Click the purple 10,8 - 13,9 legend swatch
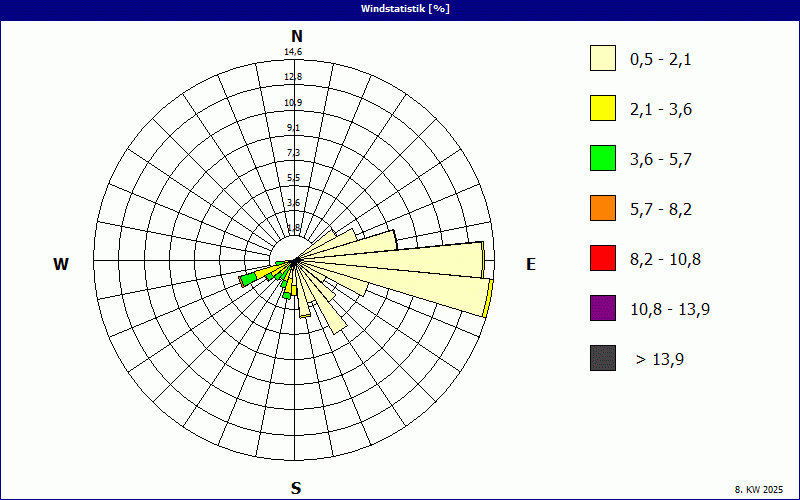 [603, 308]
